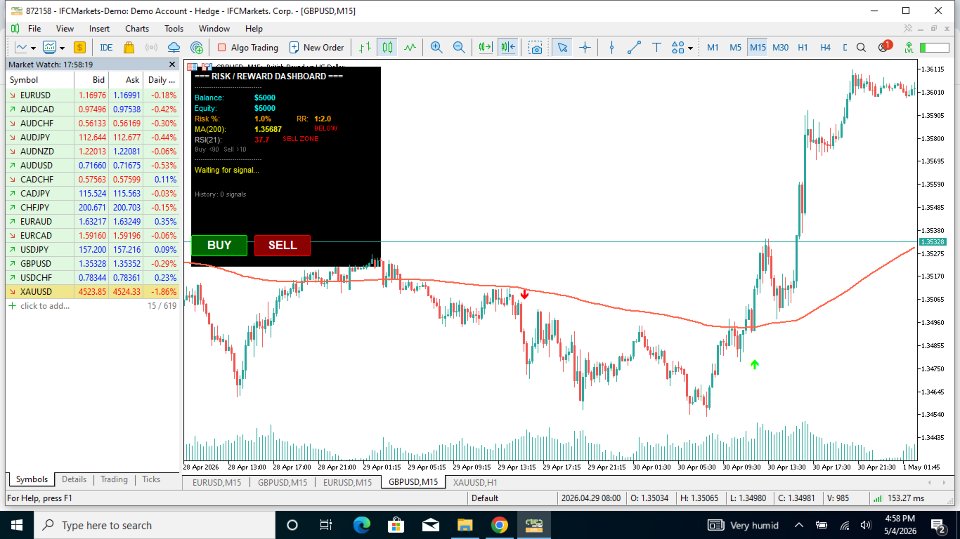Switch timeframe to H4

point(825,47)
